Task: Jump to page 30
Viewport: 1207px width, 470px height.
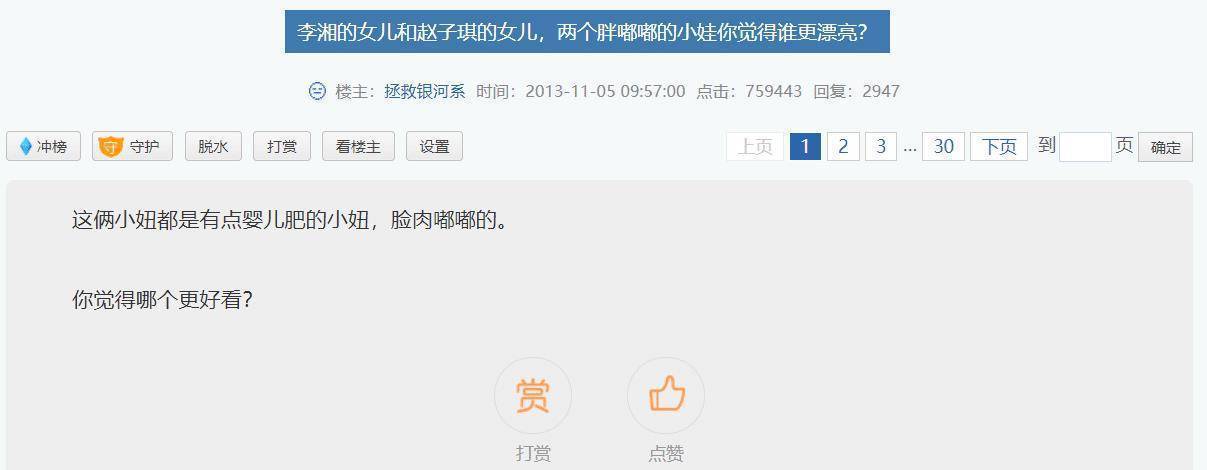Action: (x=943, y=147)
